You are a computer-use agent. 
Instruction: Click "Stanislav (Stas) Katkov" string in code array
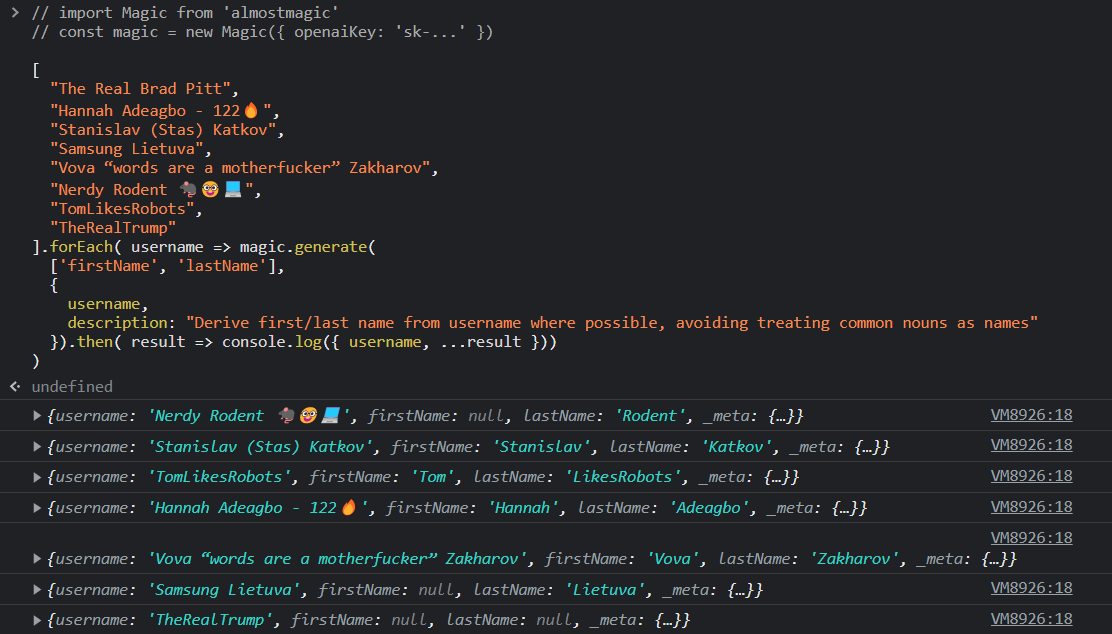(163, 130)
